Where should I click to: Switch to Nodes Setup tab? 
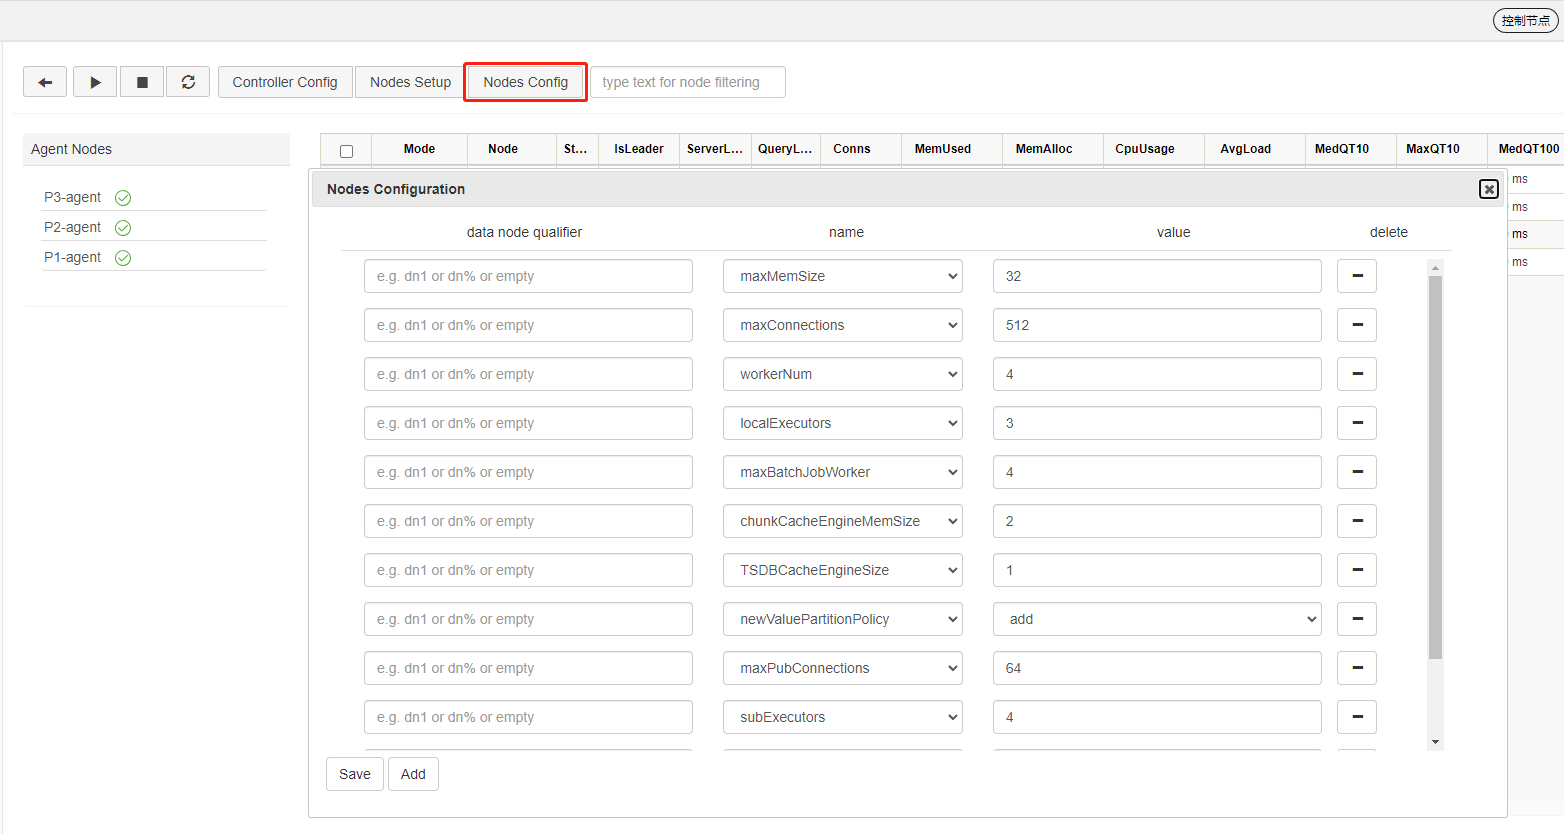point(410,82)
